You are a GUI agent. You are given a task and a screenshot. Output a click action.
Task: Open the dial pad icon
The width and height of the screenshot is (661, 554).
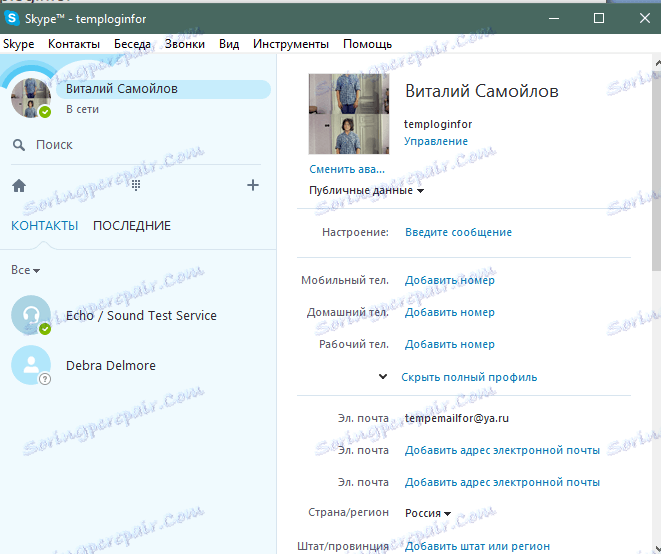(x=136, y=185)
